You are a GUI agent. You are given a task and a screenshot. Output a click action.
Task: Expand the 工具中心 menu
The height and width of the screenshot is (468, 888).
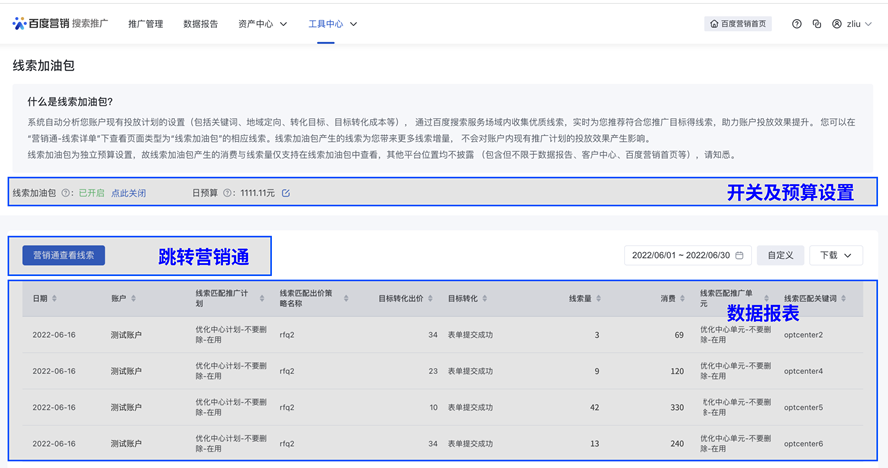coord(332,24)
